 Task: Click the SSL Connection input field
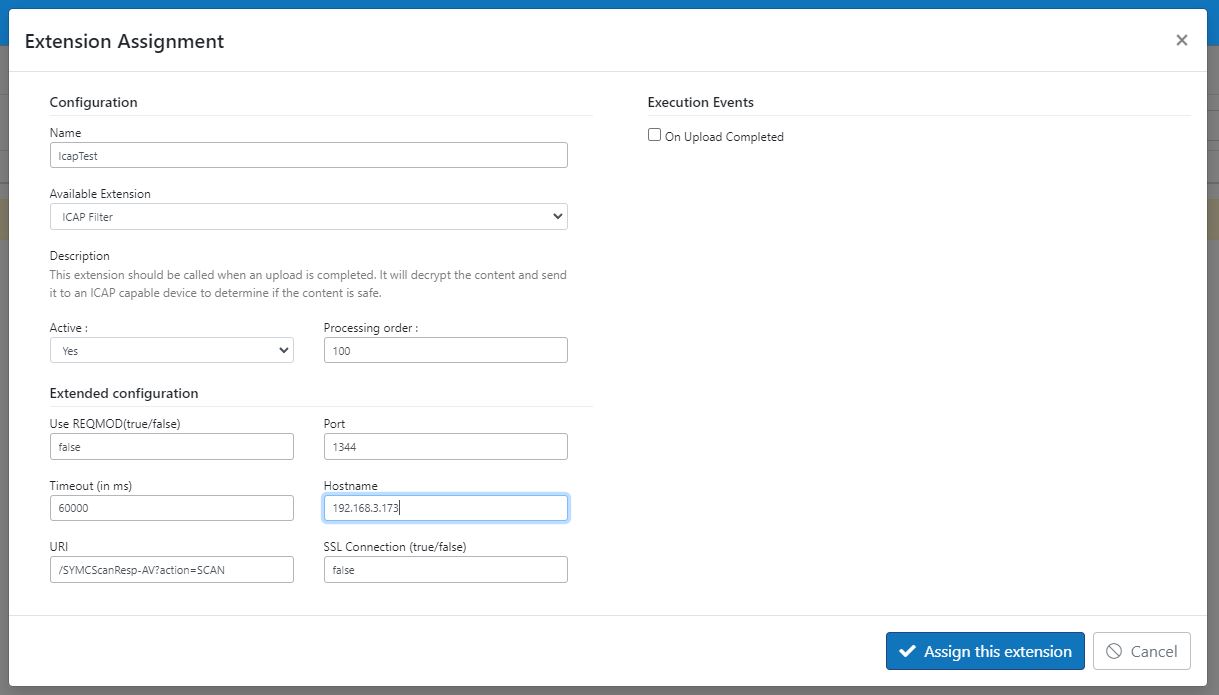(x=445, y=569)
